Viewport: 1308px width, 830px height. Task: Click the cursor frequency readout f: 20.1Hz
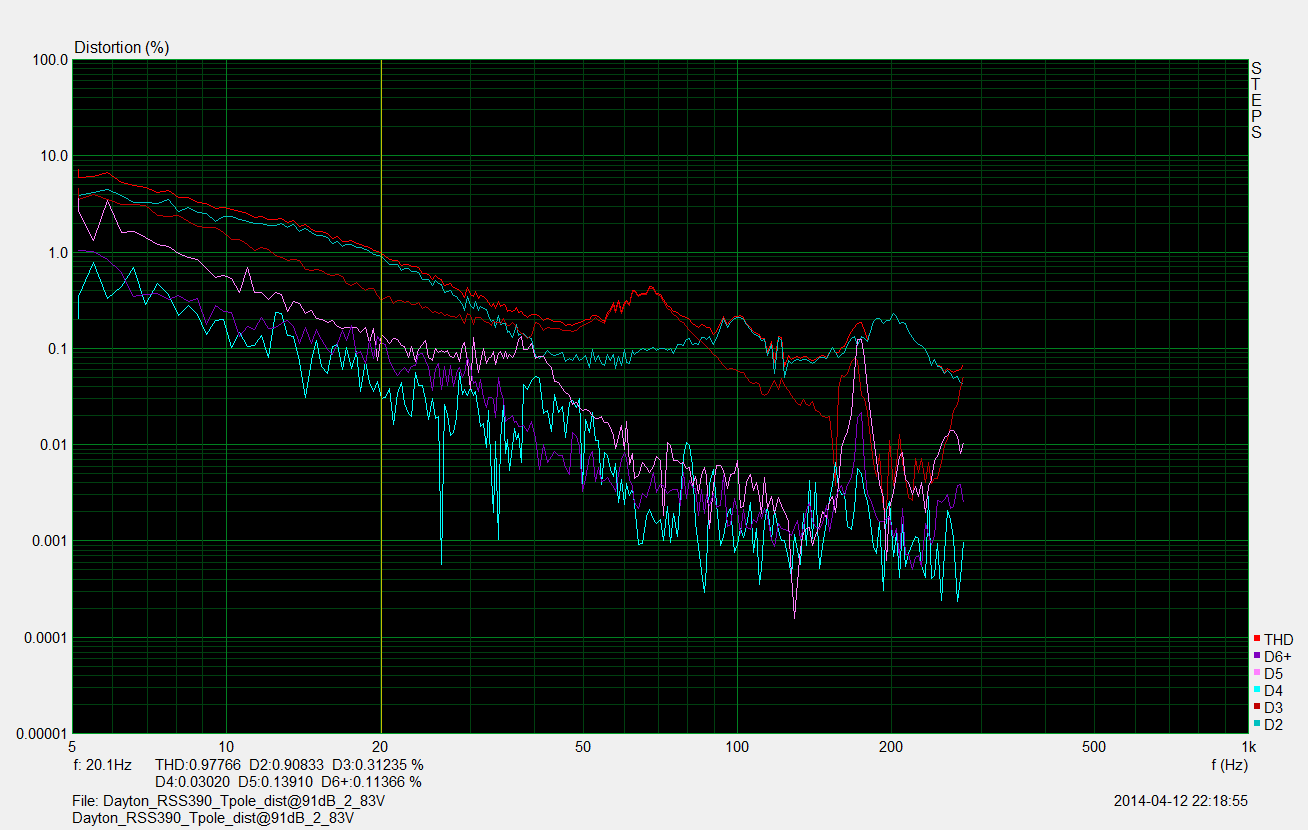click(102, 765)
